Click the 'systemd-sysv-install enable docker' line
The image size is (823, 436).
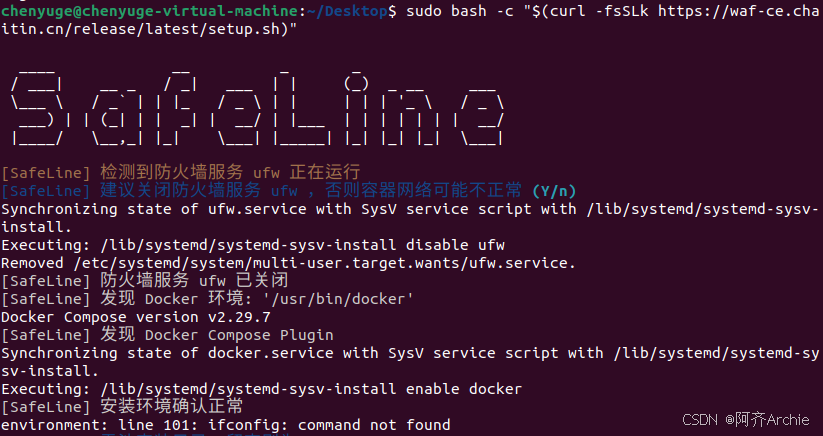click(x=262, y=389)
